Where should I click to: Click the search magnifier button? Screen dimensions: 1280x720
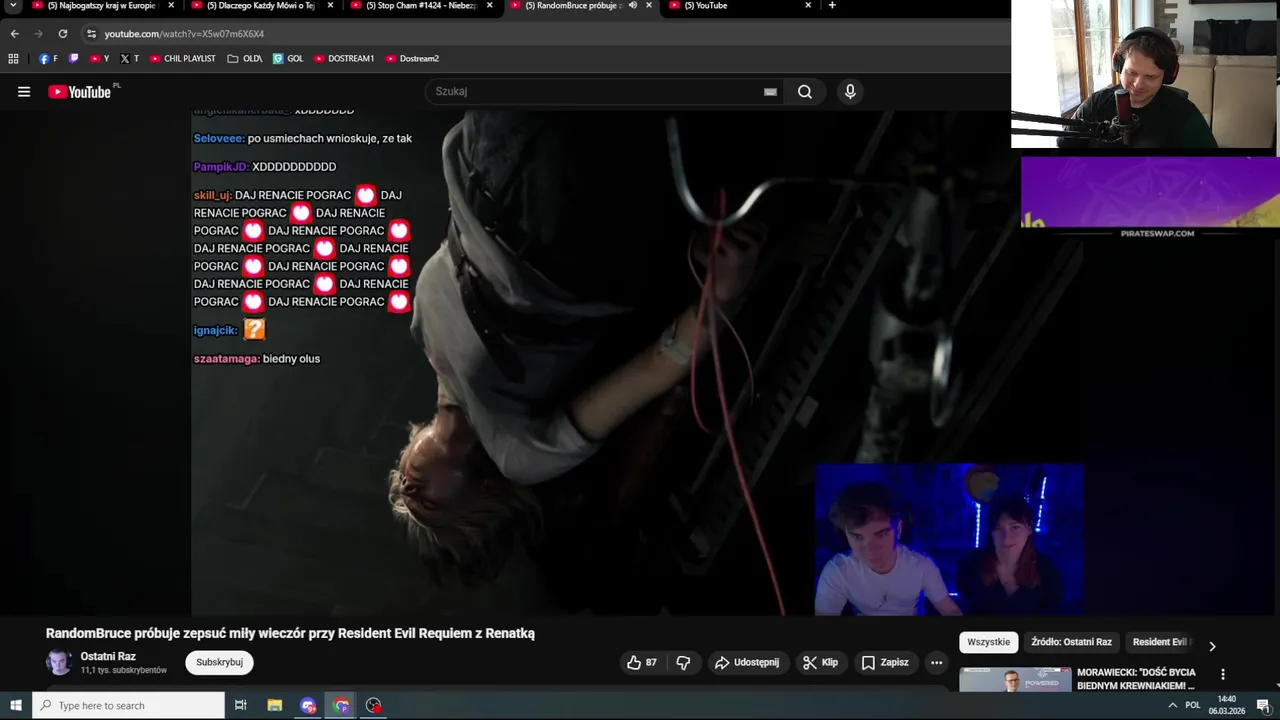coord(805,92)
